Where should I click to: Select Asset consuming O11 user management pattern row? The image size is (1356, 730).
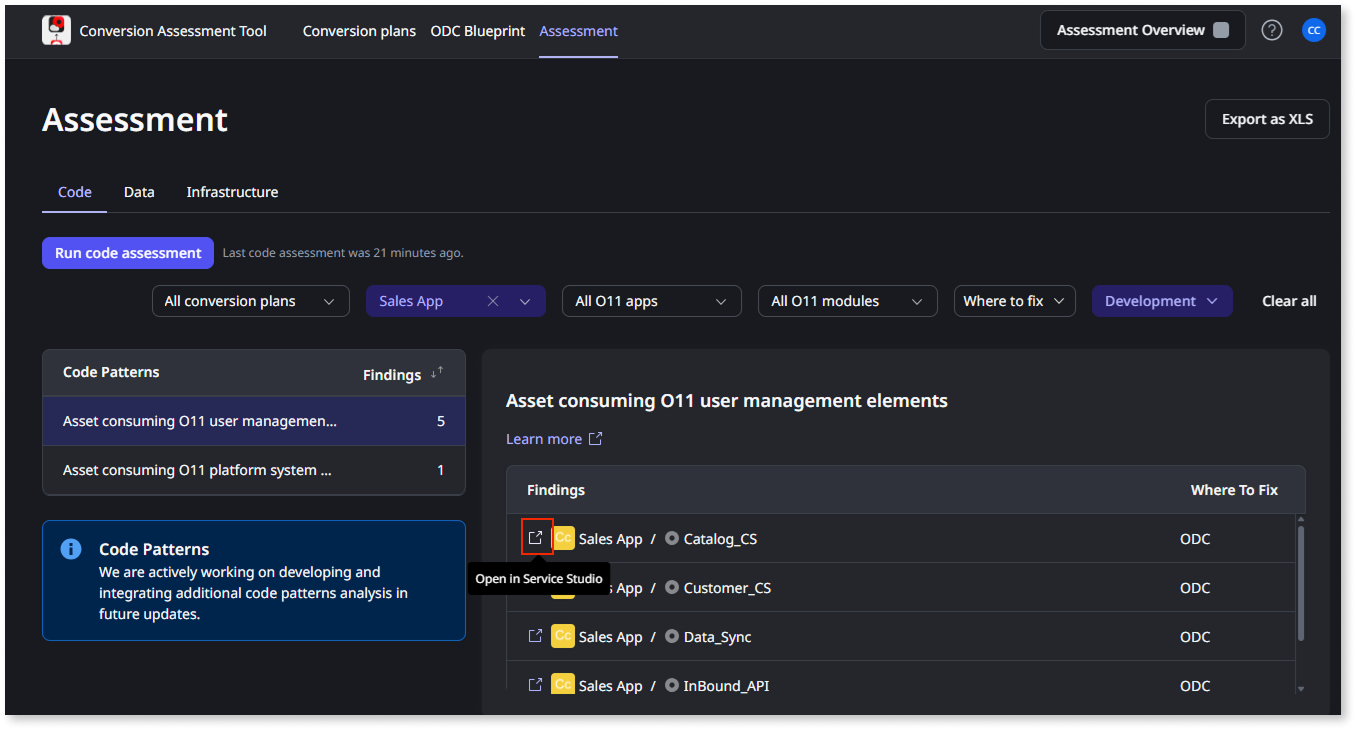pos(254,421)
